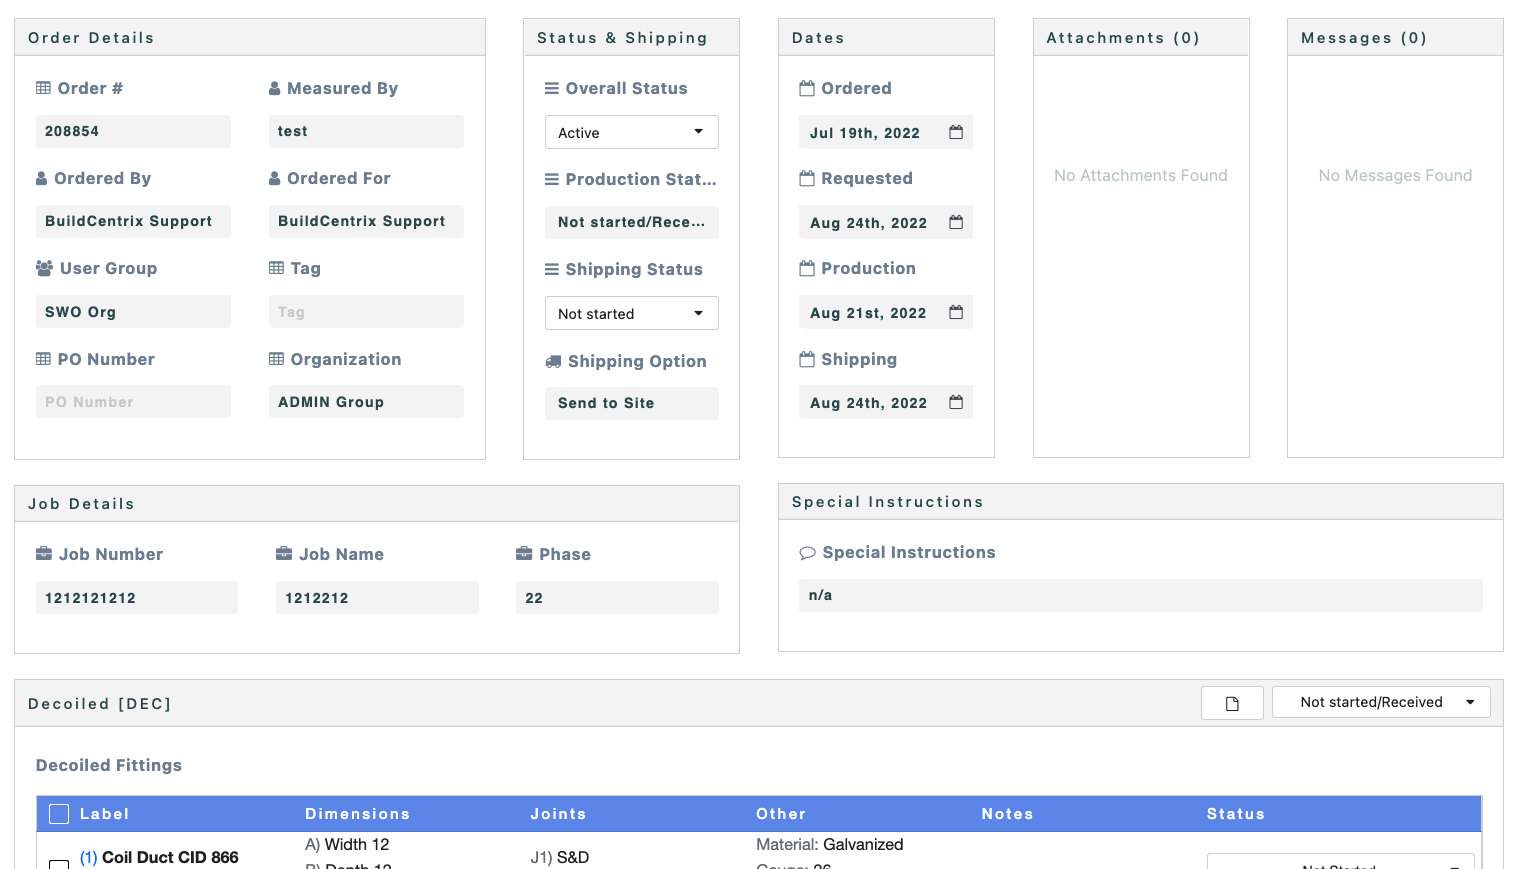1514x869 pixels.
Task: Click the briefcase icon beside Job Number
Action: 44,553
